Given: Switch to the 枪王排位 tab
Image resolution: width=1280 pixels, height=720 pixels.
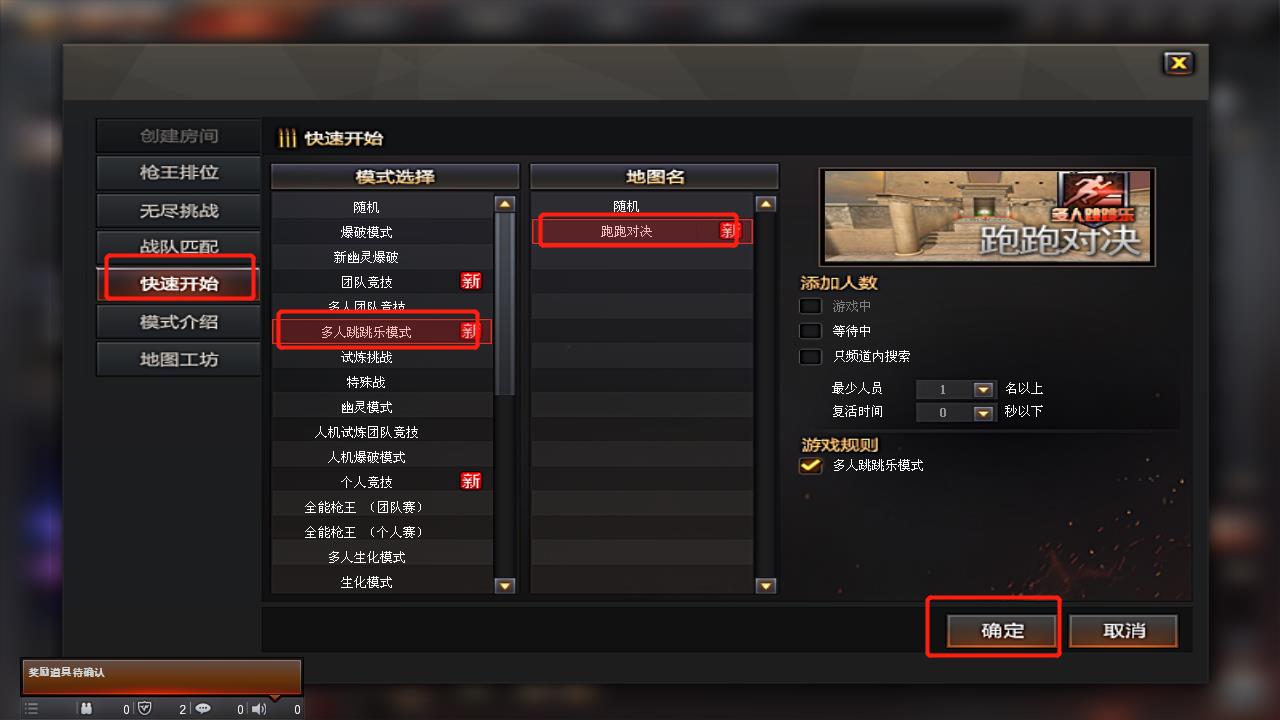Looking at the screenshot, I should point(178,172).
